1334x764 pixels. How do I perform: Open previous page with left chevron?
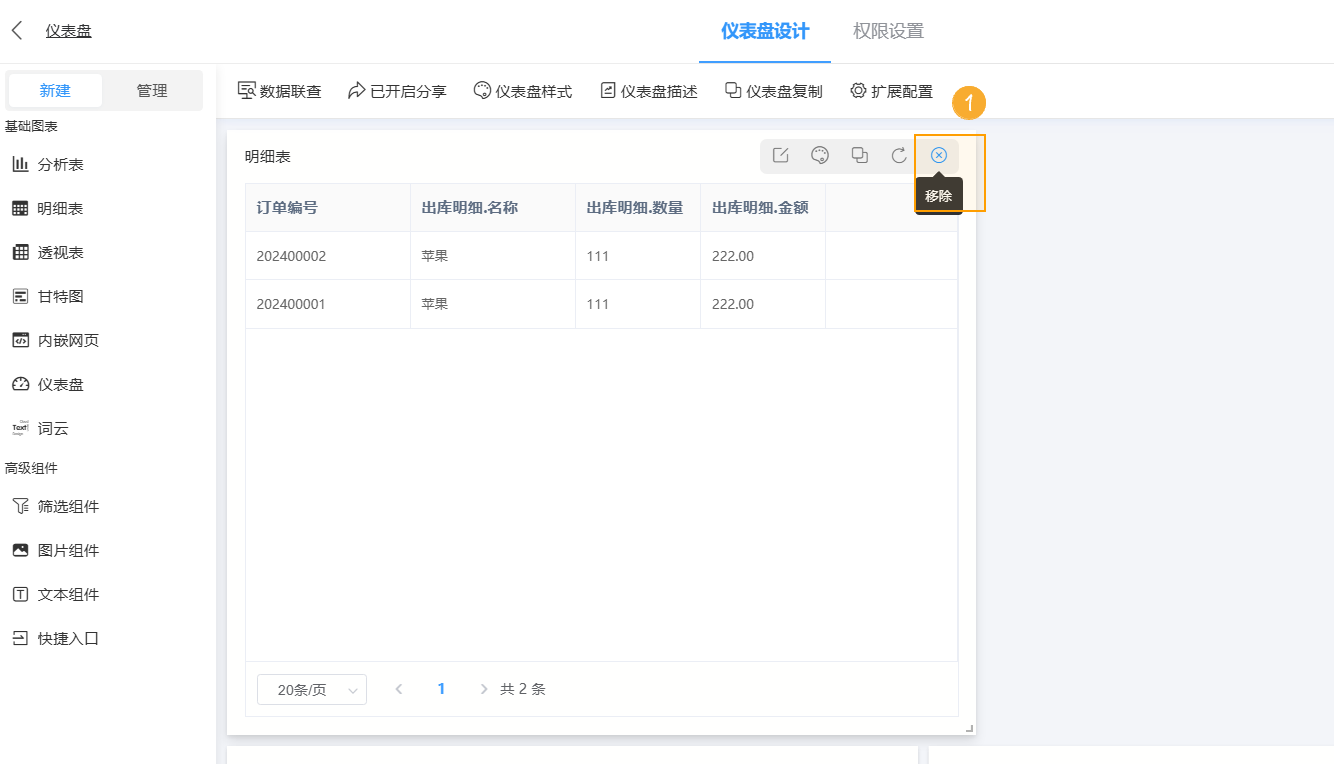click(x=399, y=689)
